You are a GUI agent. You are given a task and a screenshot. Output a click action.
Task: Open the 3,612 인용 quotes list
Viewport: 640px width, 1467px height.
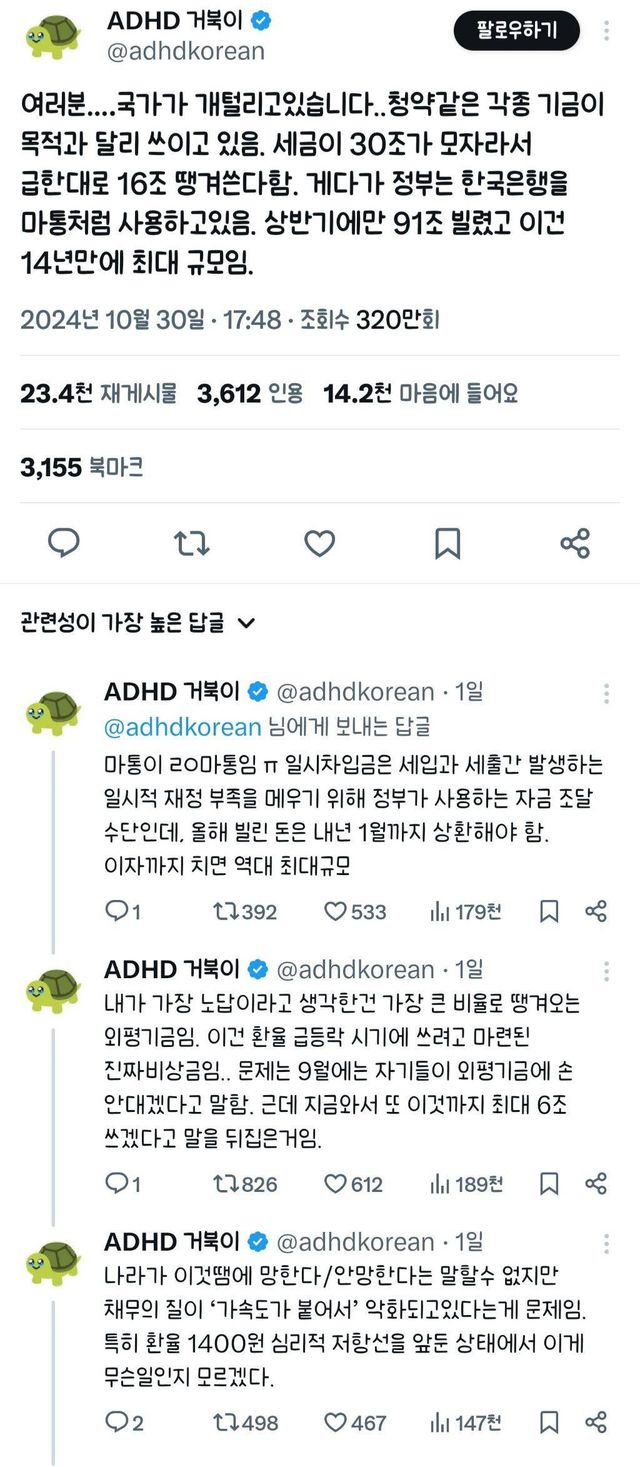pos(250,393)
